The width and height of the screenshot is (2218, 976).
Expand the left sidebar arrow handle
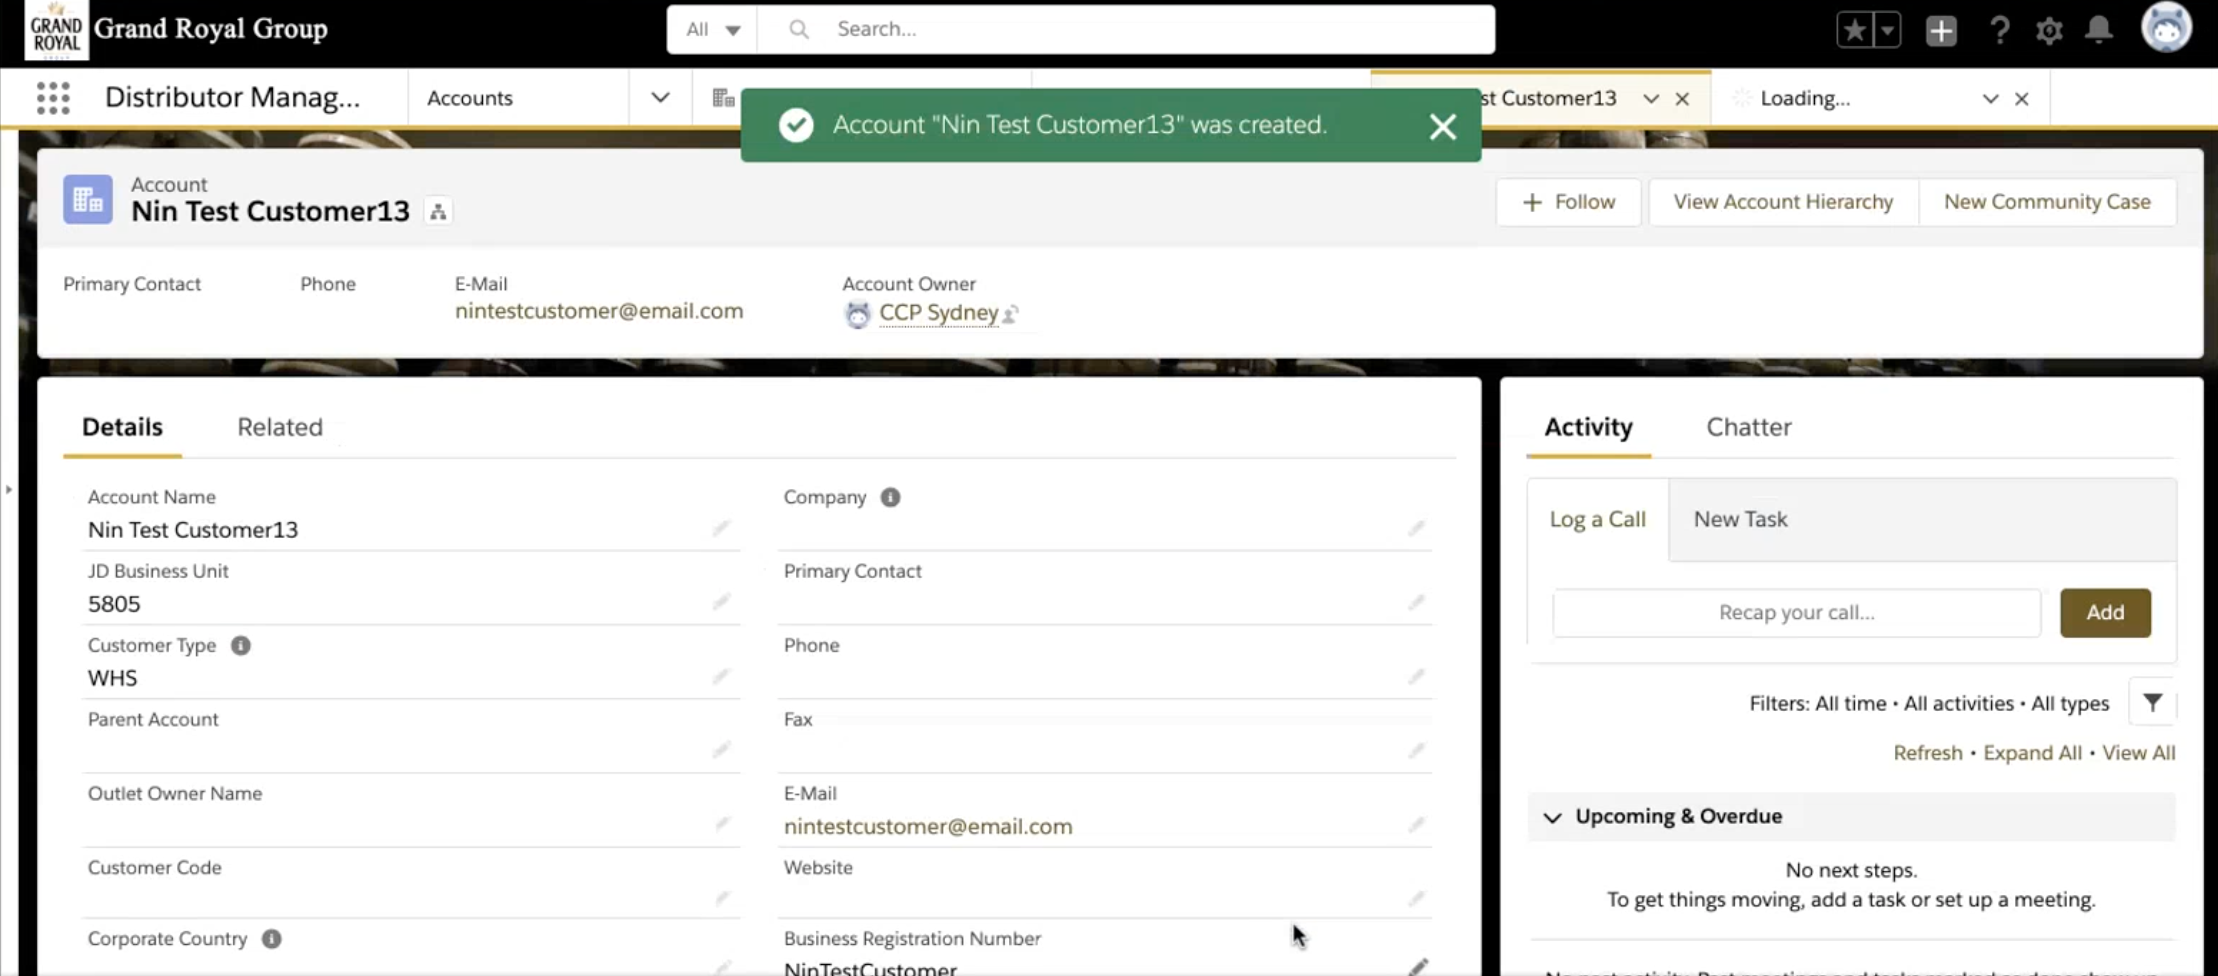(8, 489)
